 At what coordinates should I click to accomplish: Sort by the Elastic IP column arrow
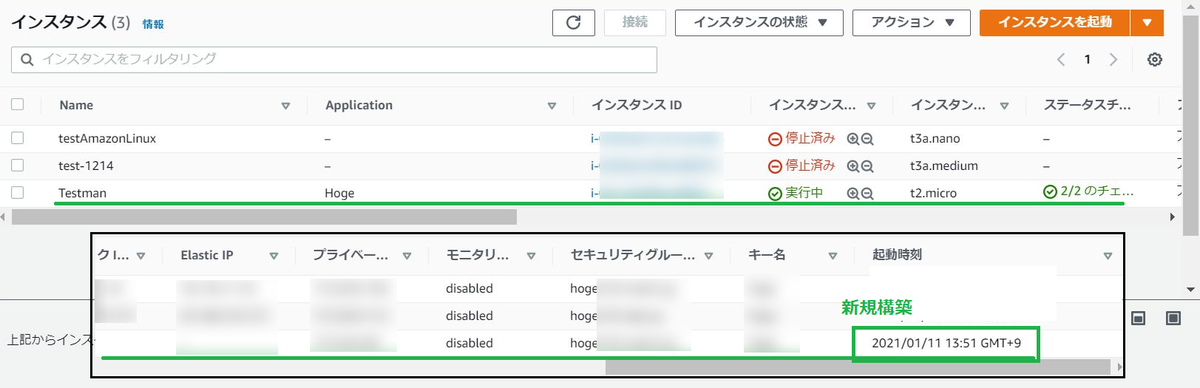click(x=273, y=256)
